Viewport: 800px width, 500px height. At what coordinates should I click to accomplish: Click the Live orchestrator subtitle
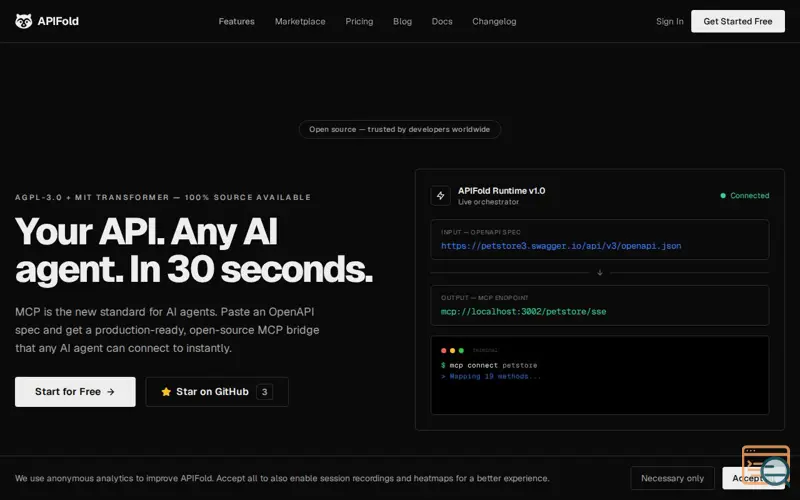pyautogui.click(x=488, y=202)
